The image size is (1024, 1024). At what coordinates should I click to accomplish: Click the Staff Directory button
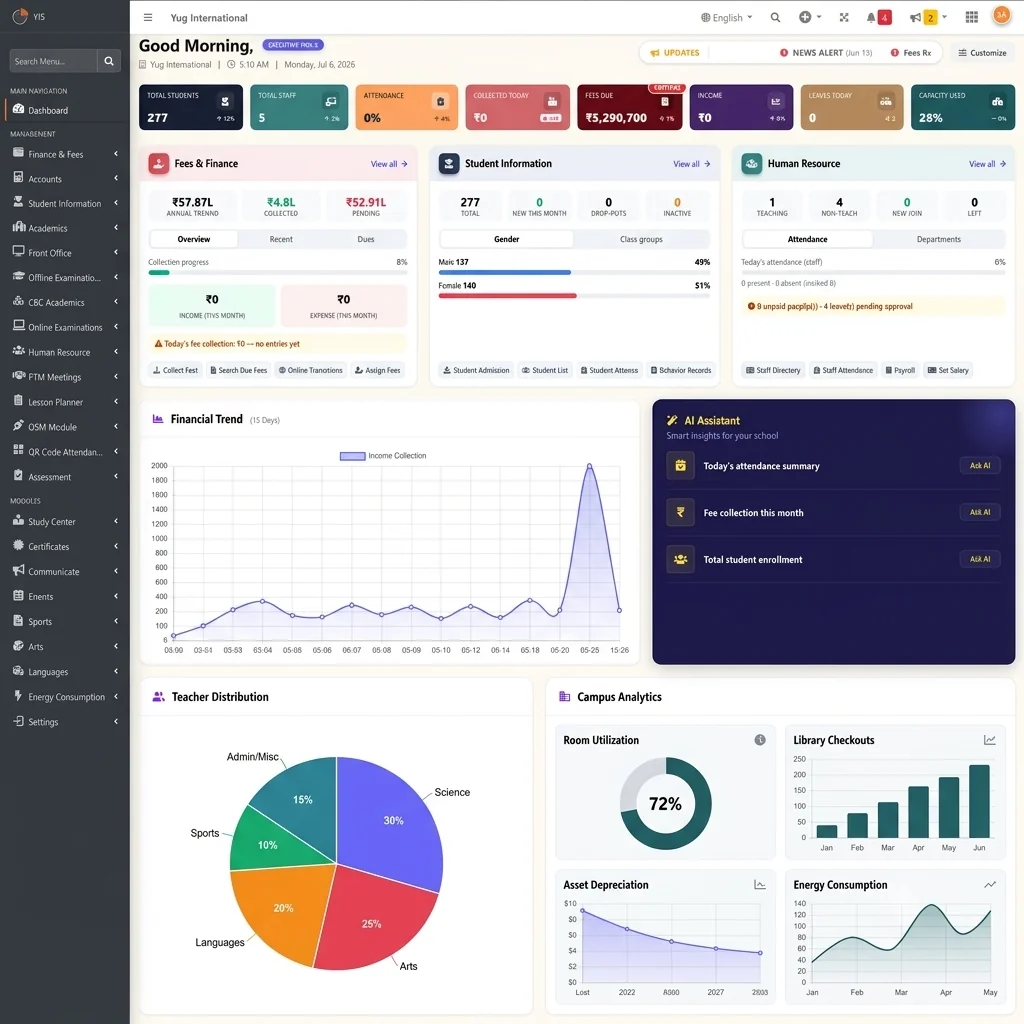click(773, 370)
